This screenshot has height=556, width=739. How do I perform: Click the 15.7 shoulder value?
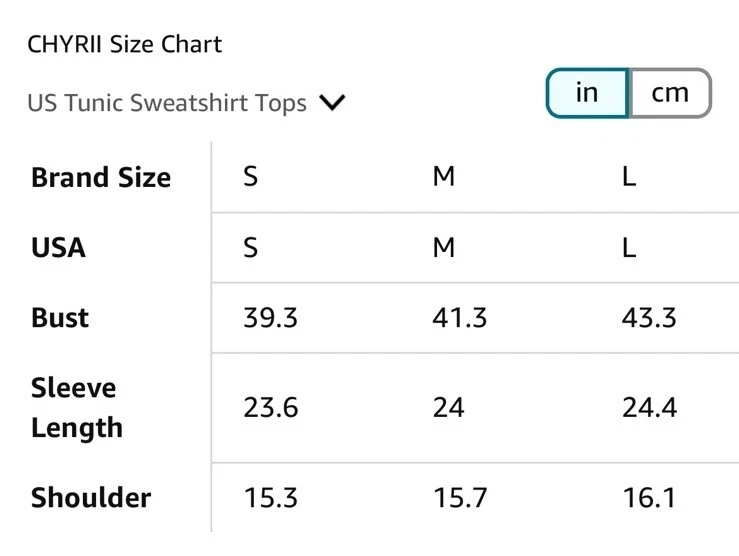[x=460, y=498]
